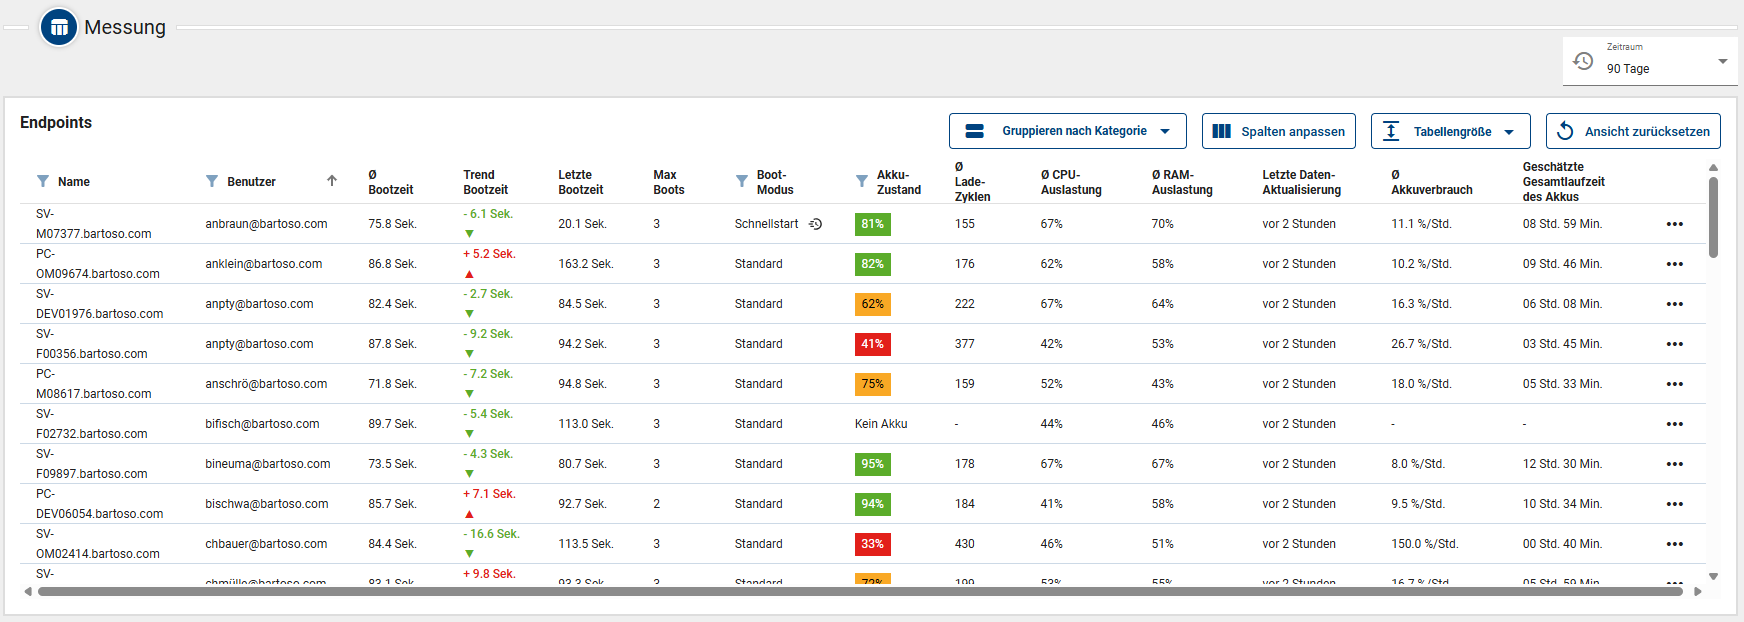Sort by the Letzte Bootzeit column header
This screenshot has height=622, width=1744.
pos(580,182)
